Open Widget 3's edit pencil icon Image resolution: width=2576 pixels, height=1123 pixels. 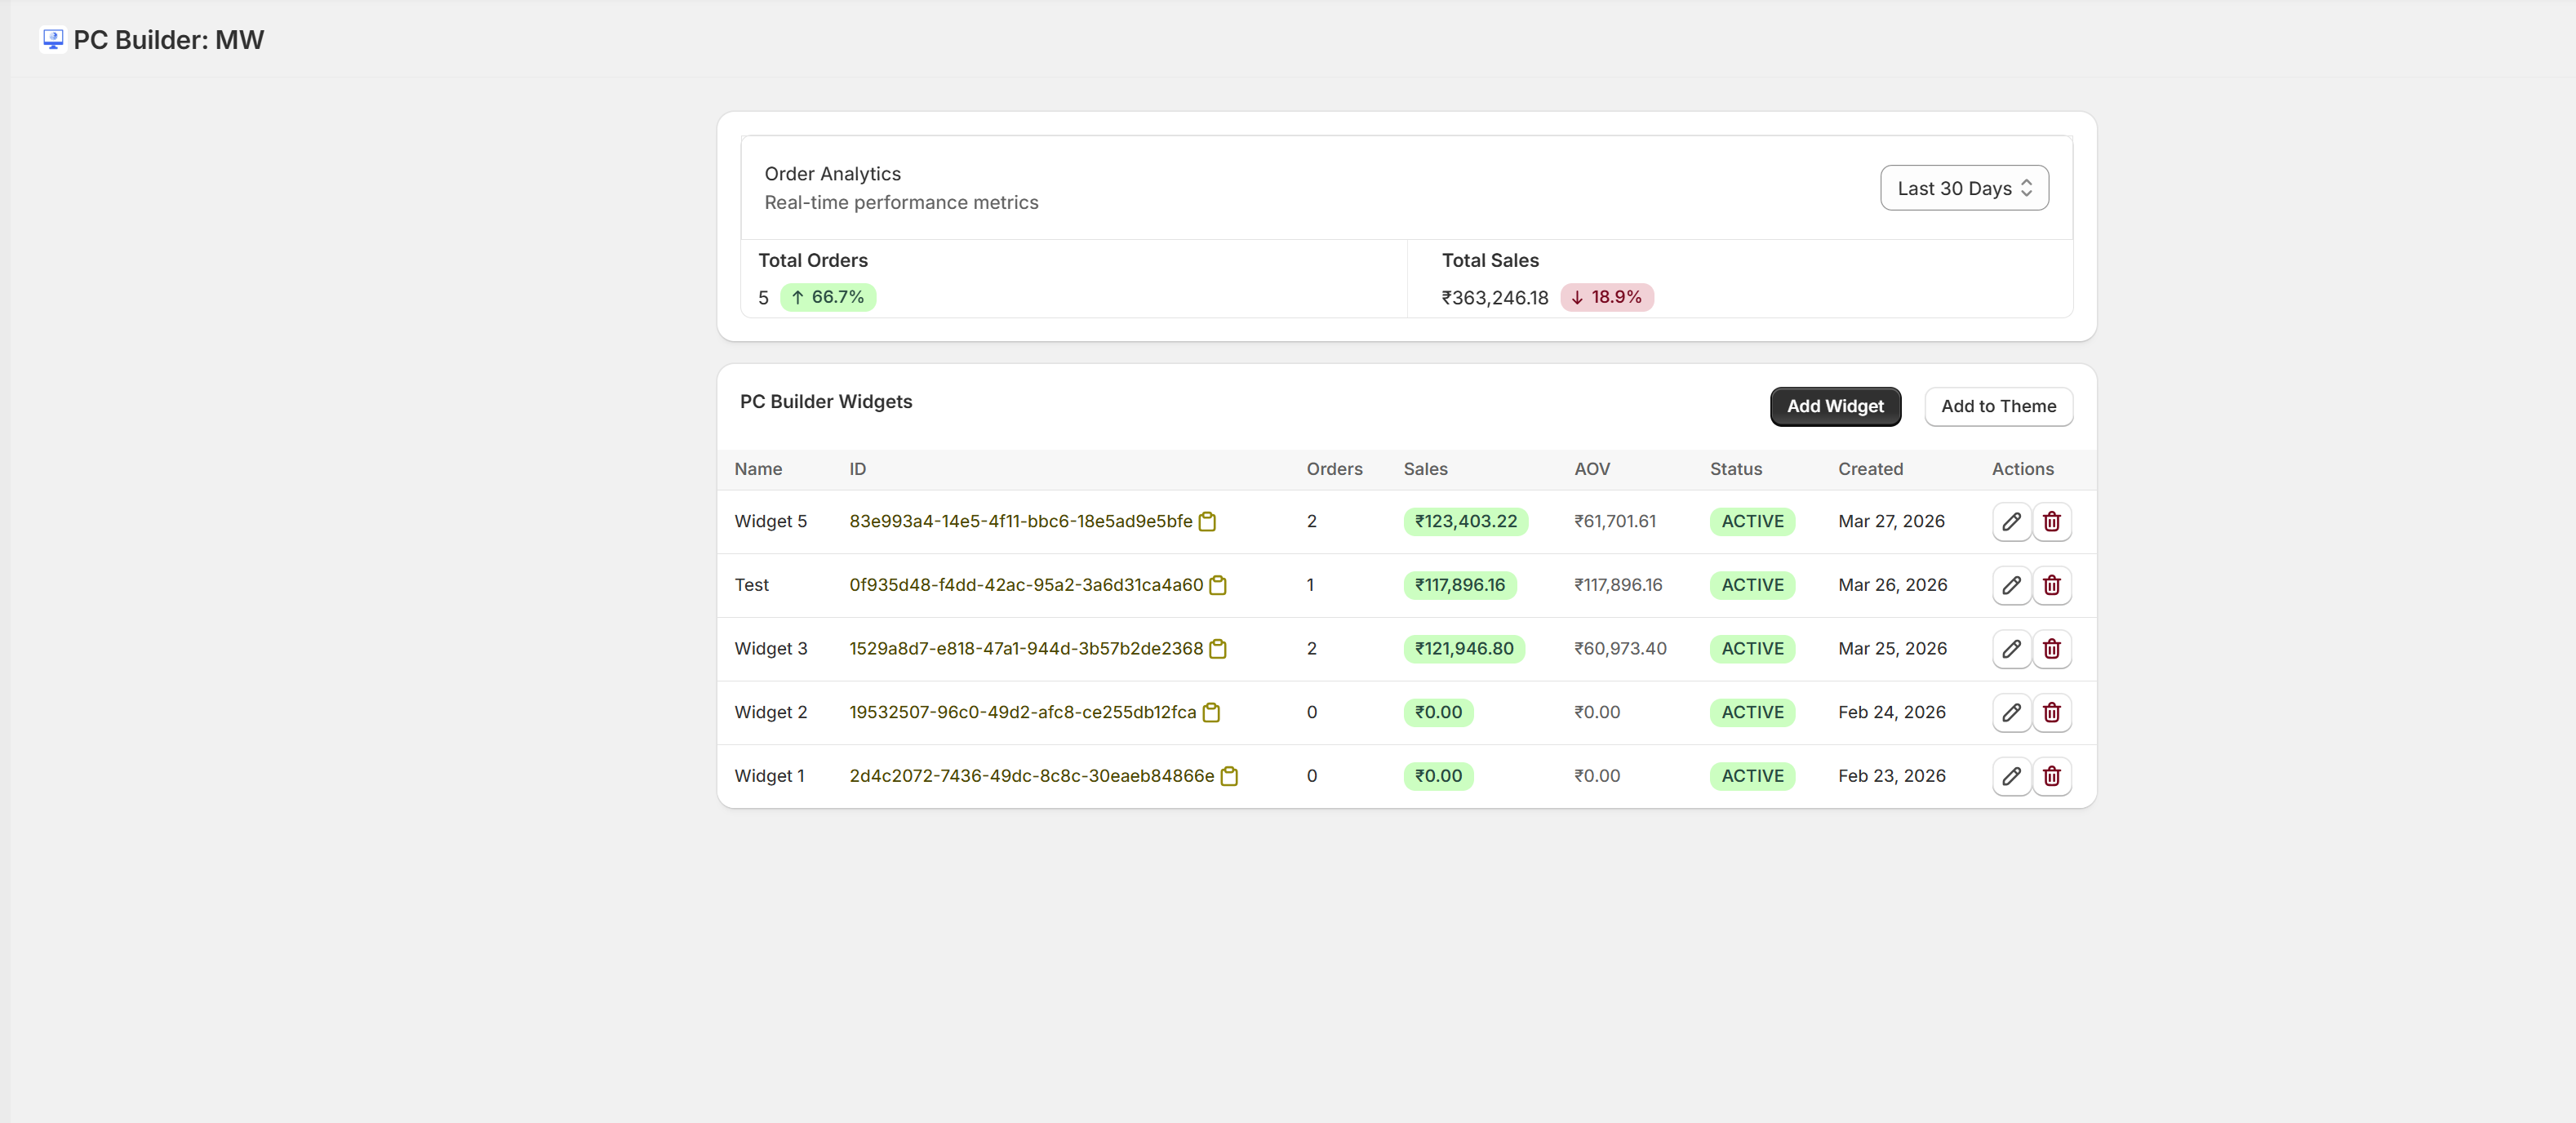(x=2011, y=649)
